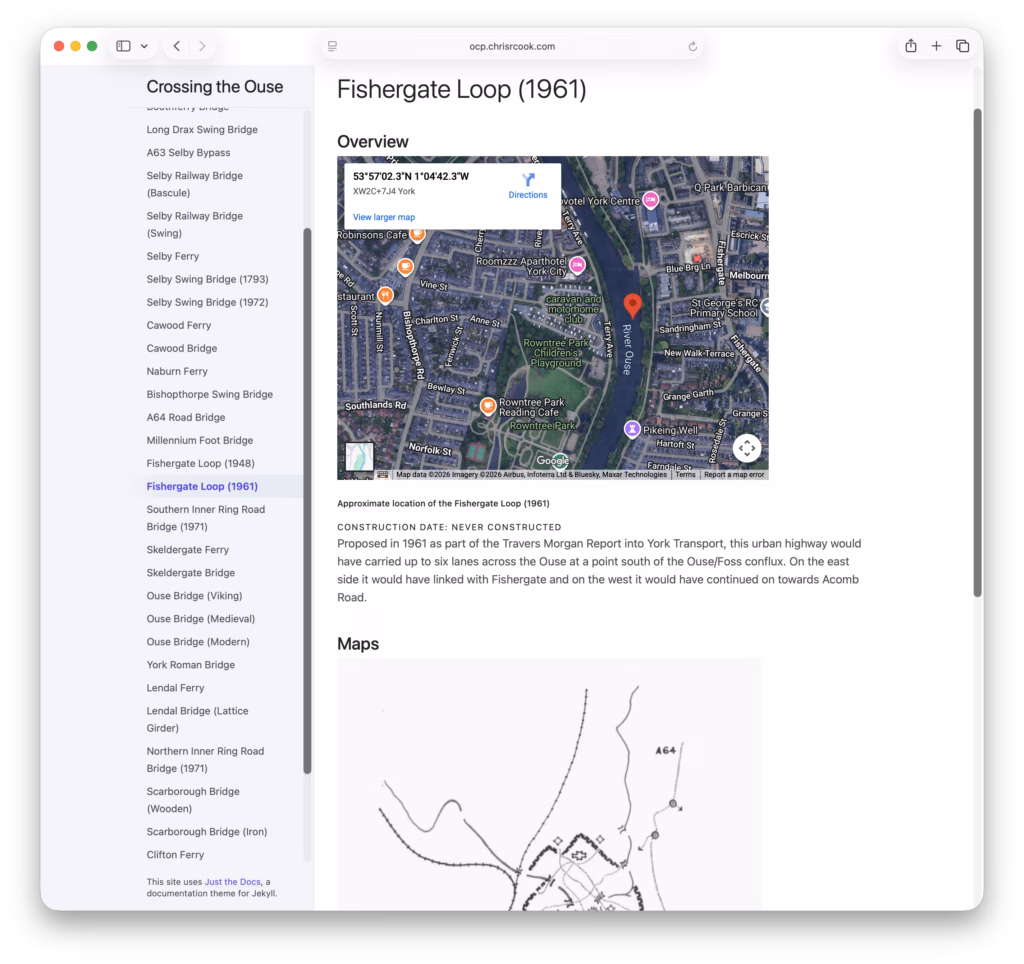Follow the Just the Docs link
The width and height of the screenshot is (1024, 964).
click(233, 881)
